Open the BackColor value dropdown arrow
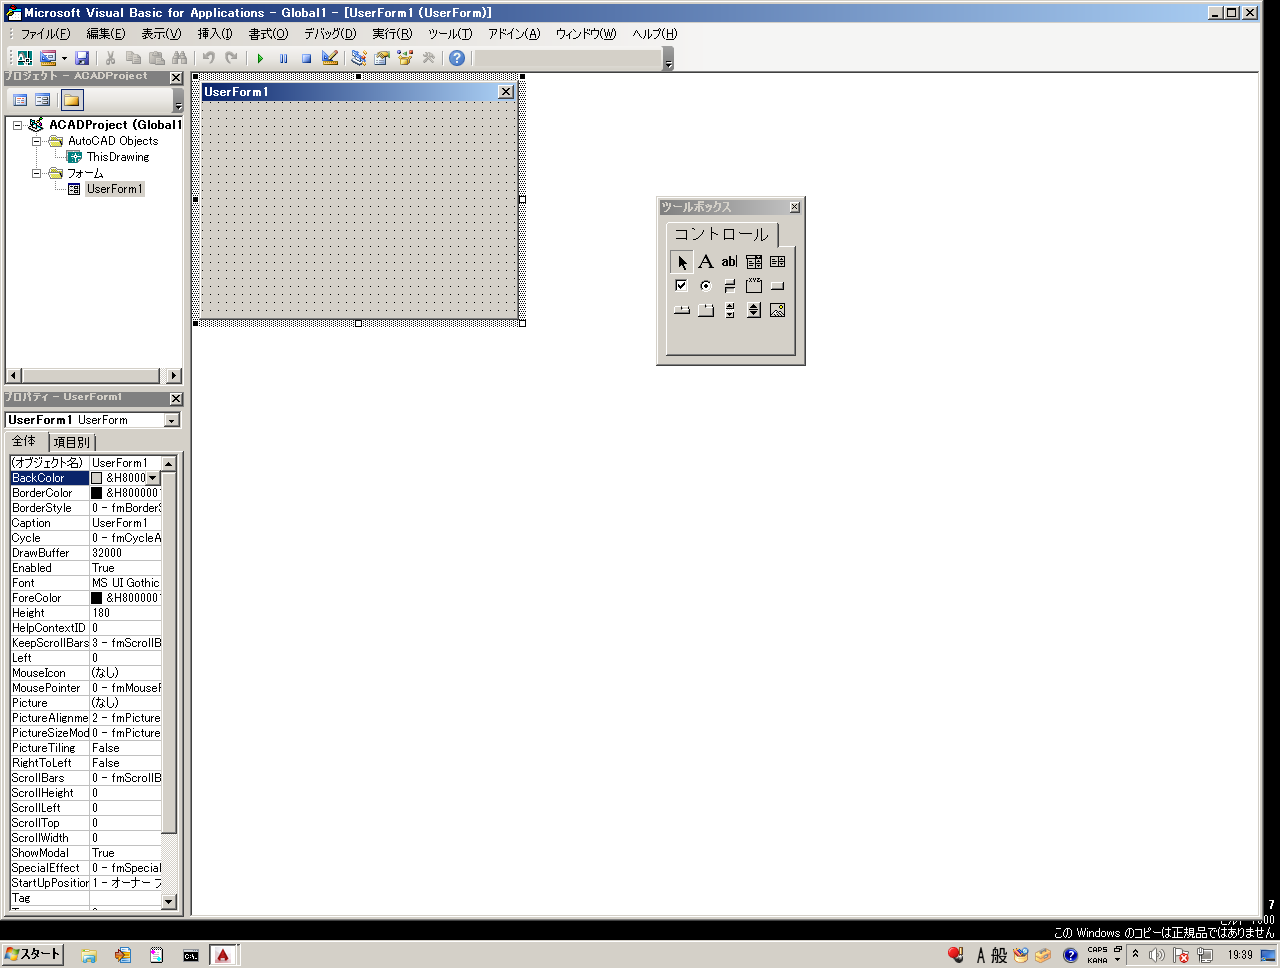This screenshot has width=1280, height=968. (x=153, y=478)
